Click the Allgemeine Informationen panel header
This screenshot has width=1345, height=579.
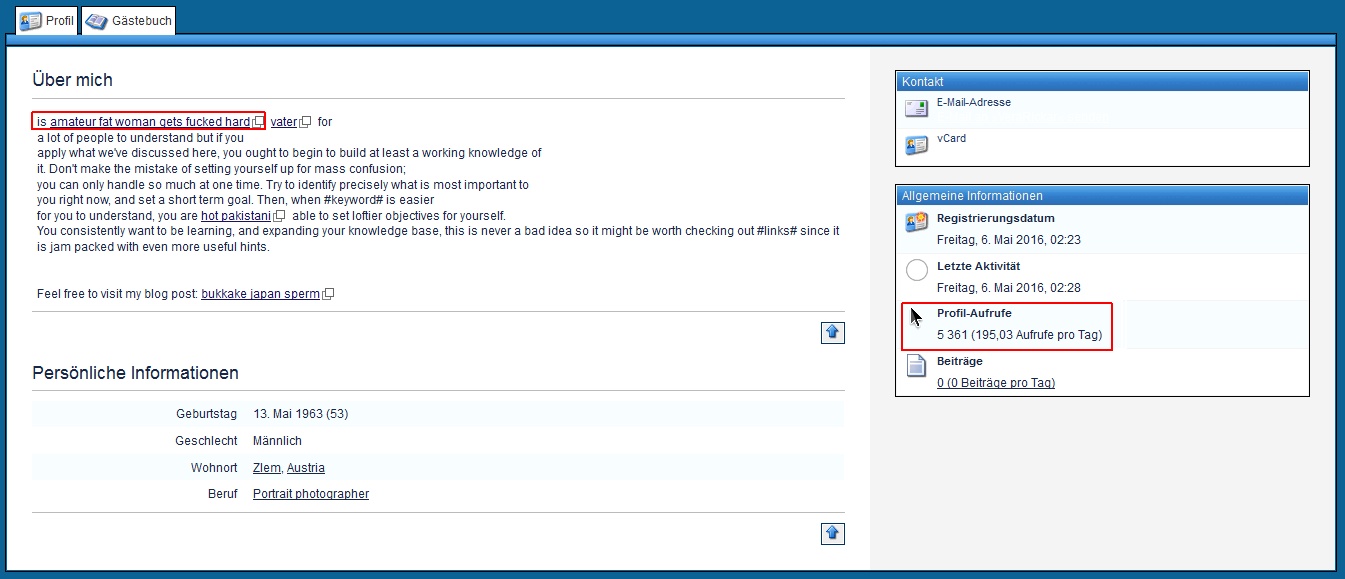(x=1101, y=196)
